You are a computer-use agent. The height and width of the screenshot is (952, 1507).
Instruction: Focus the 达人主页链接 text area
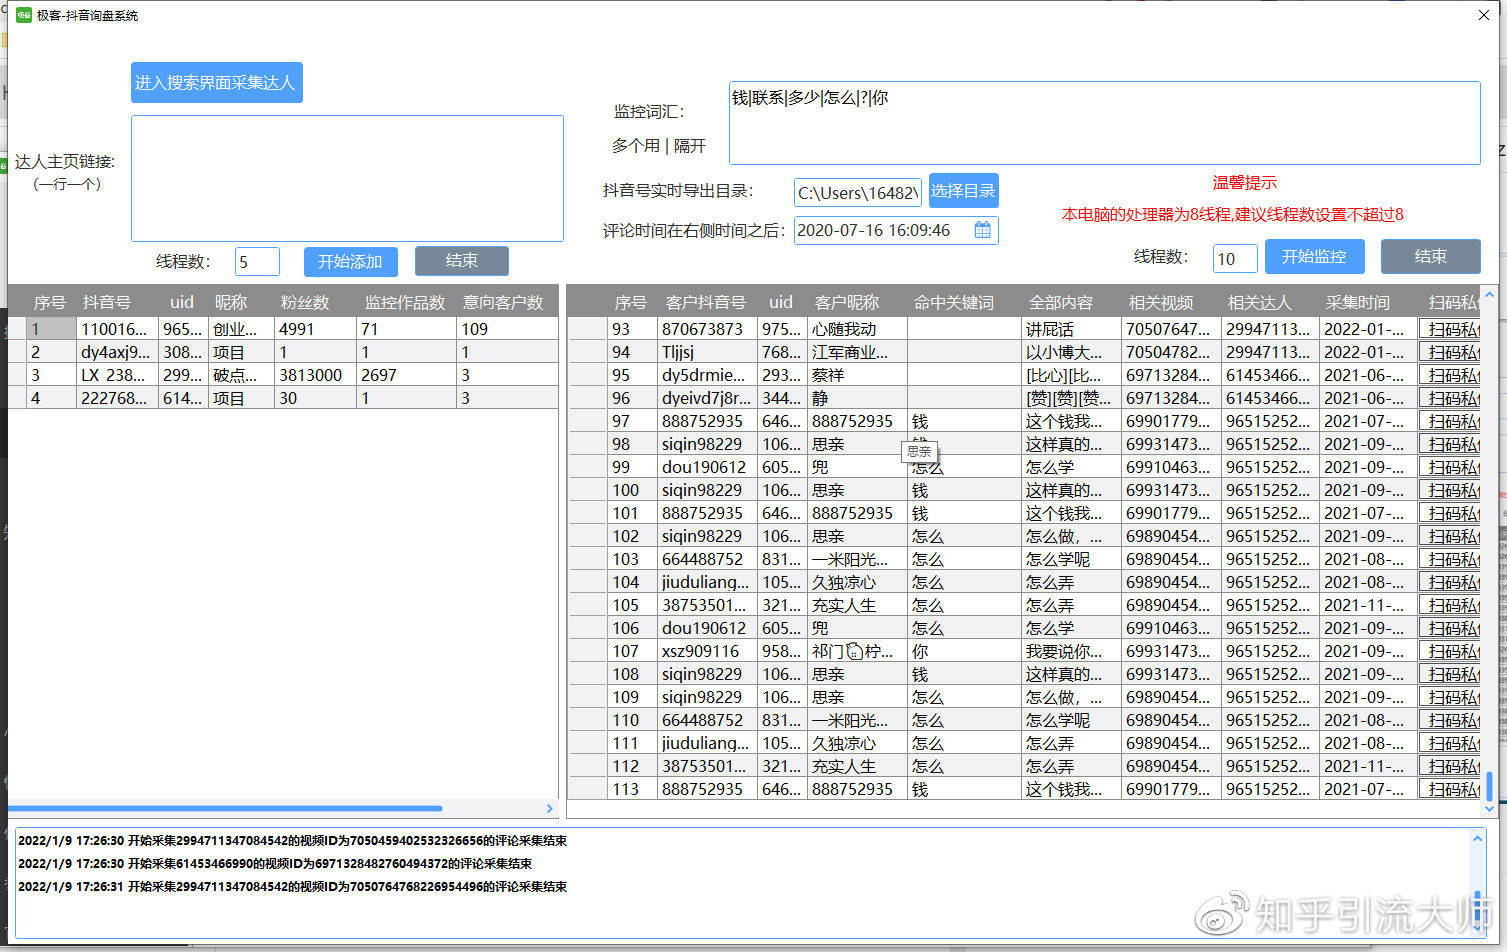[347, 178]
